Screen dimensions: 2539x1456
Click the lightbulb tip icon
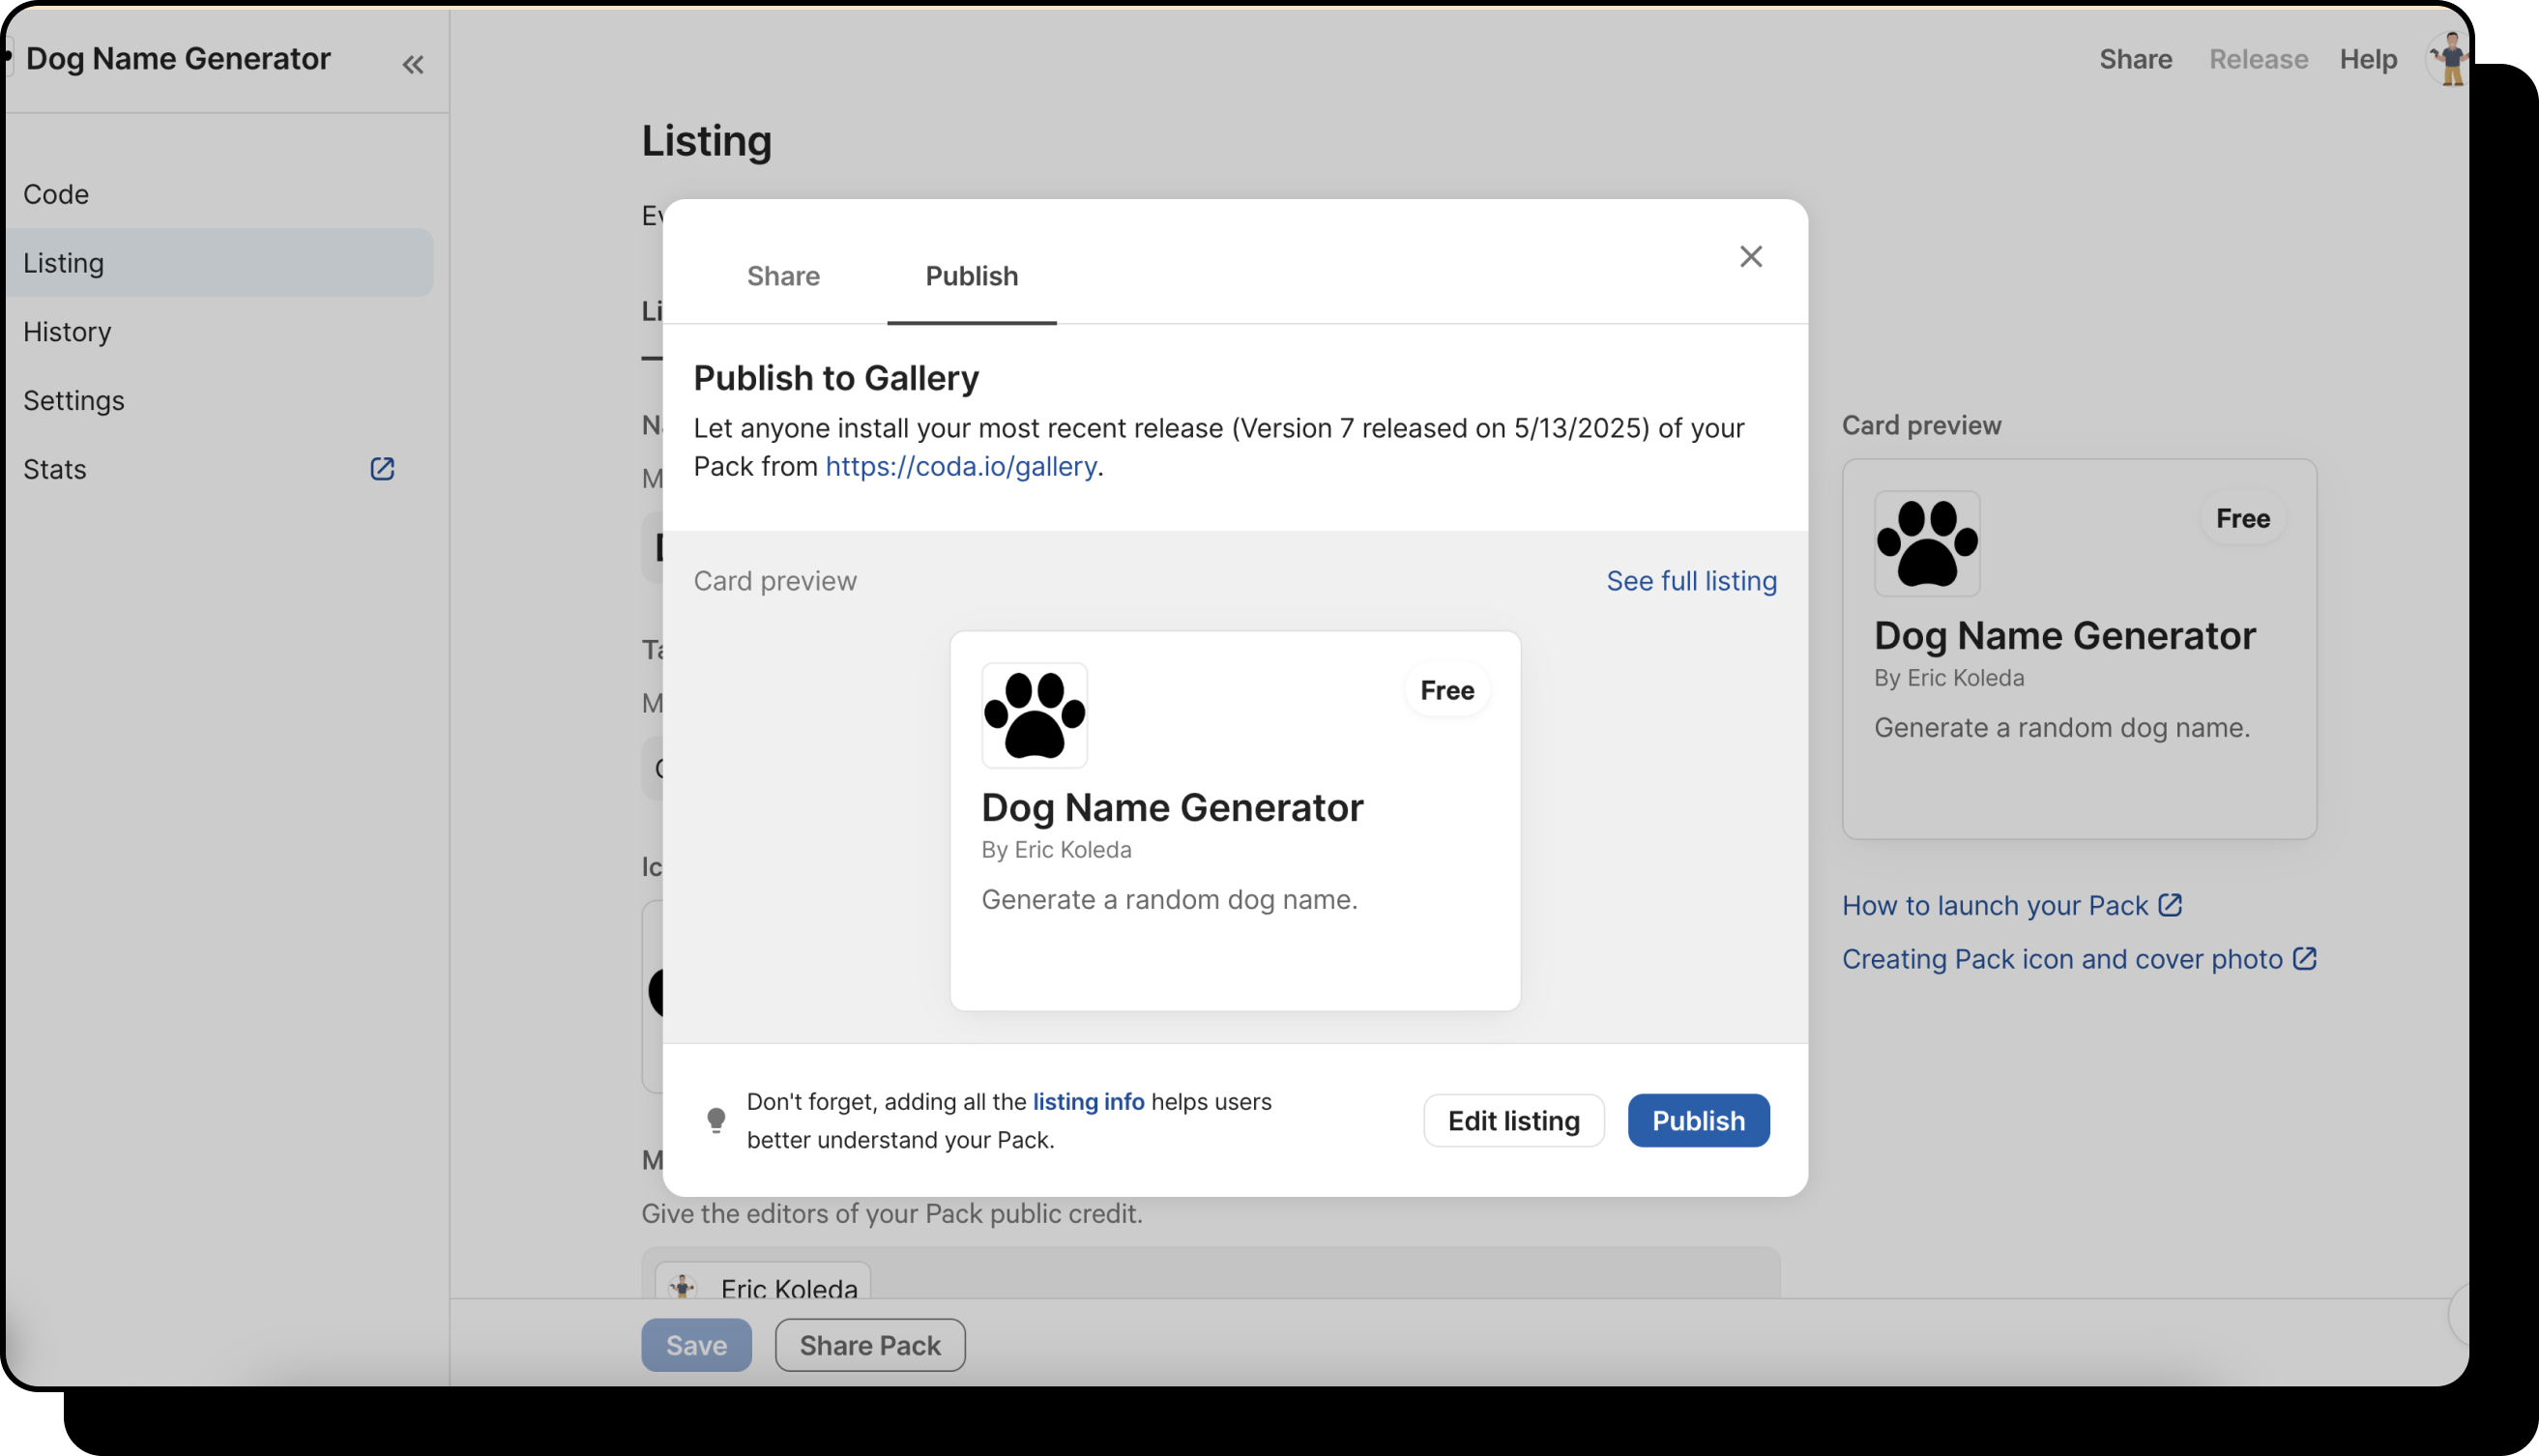point(716,1120)
